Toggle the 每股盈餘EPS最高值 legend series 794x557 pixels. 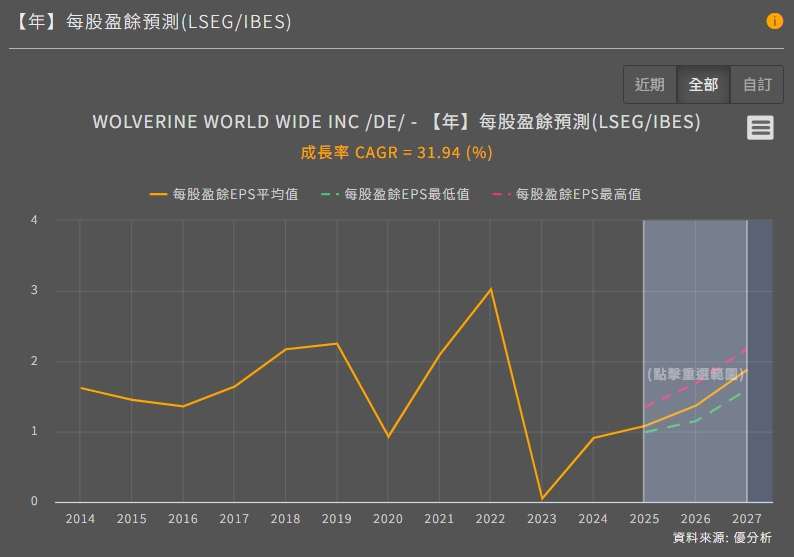click(567, 194)
